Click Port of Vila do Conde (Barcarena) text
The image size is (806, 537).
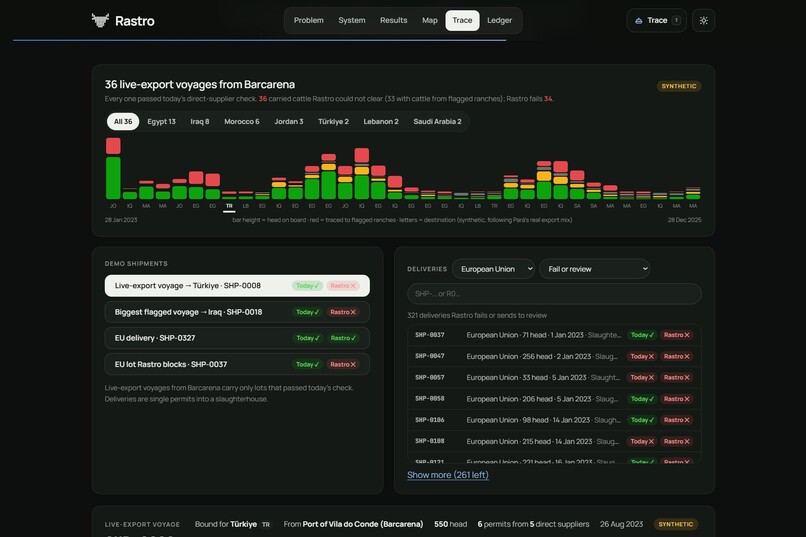[362, 524]
